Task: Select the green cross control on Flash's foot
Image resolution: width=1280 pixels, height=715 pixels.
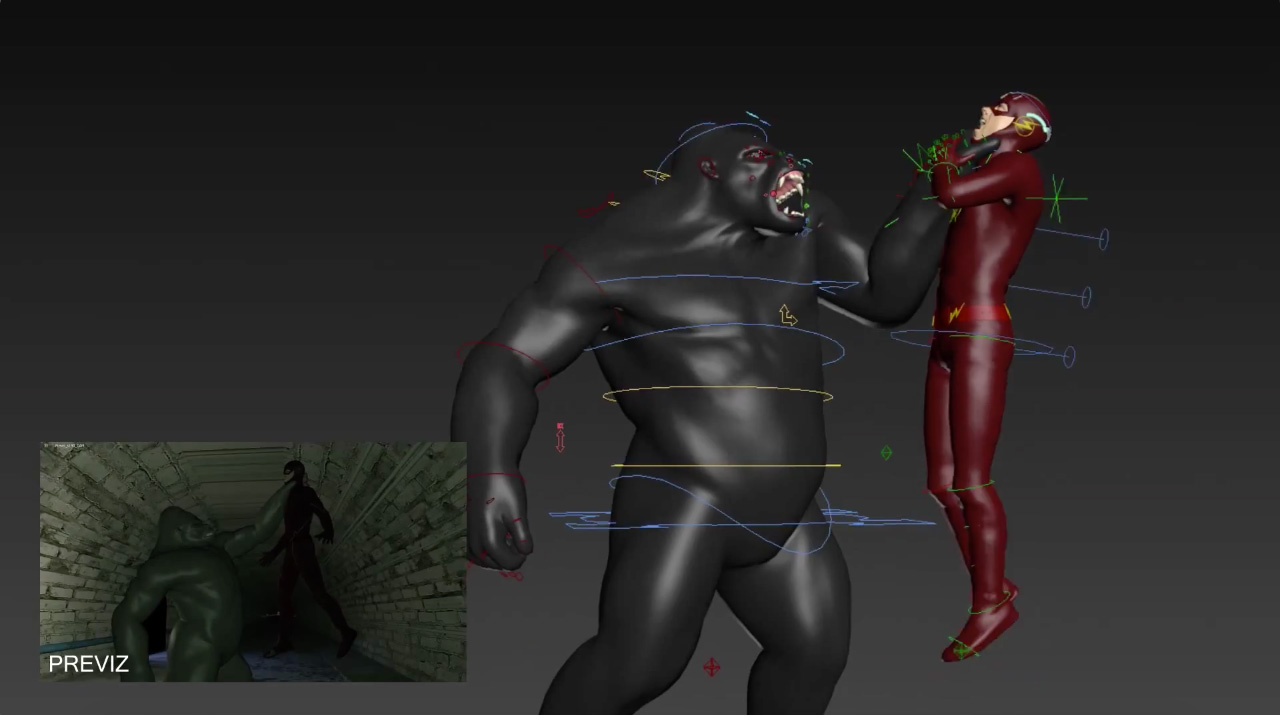Action: (962, 651)
